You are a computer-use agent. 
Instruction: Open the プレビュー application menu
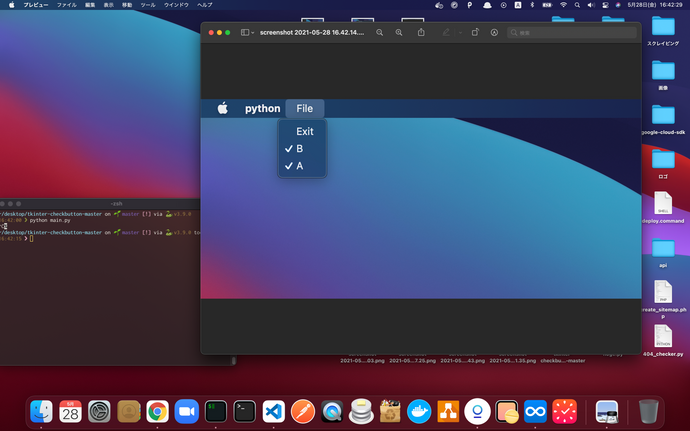pos(36,5)
